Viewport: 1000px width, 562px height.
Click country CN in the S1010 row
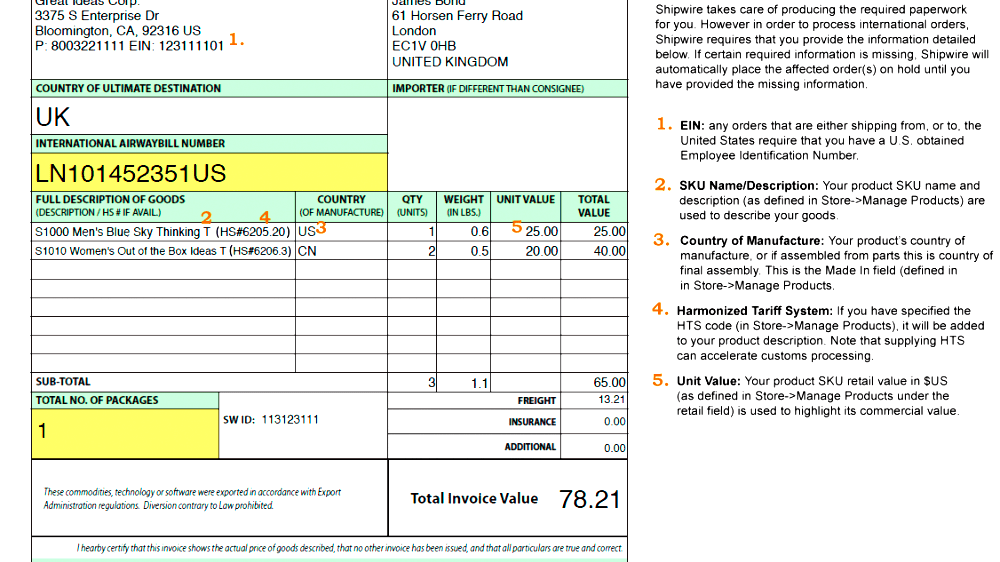click(x=307, y=251)
